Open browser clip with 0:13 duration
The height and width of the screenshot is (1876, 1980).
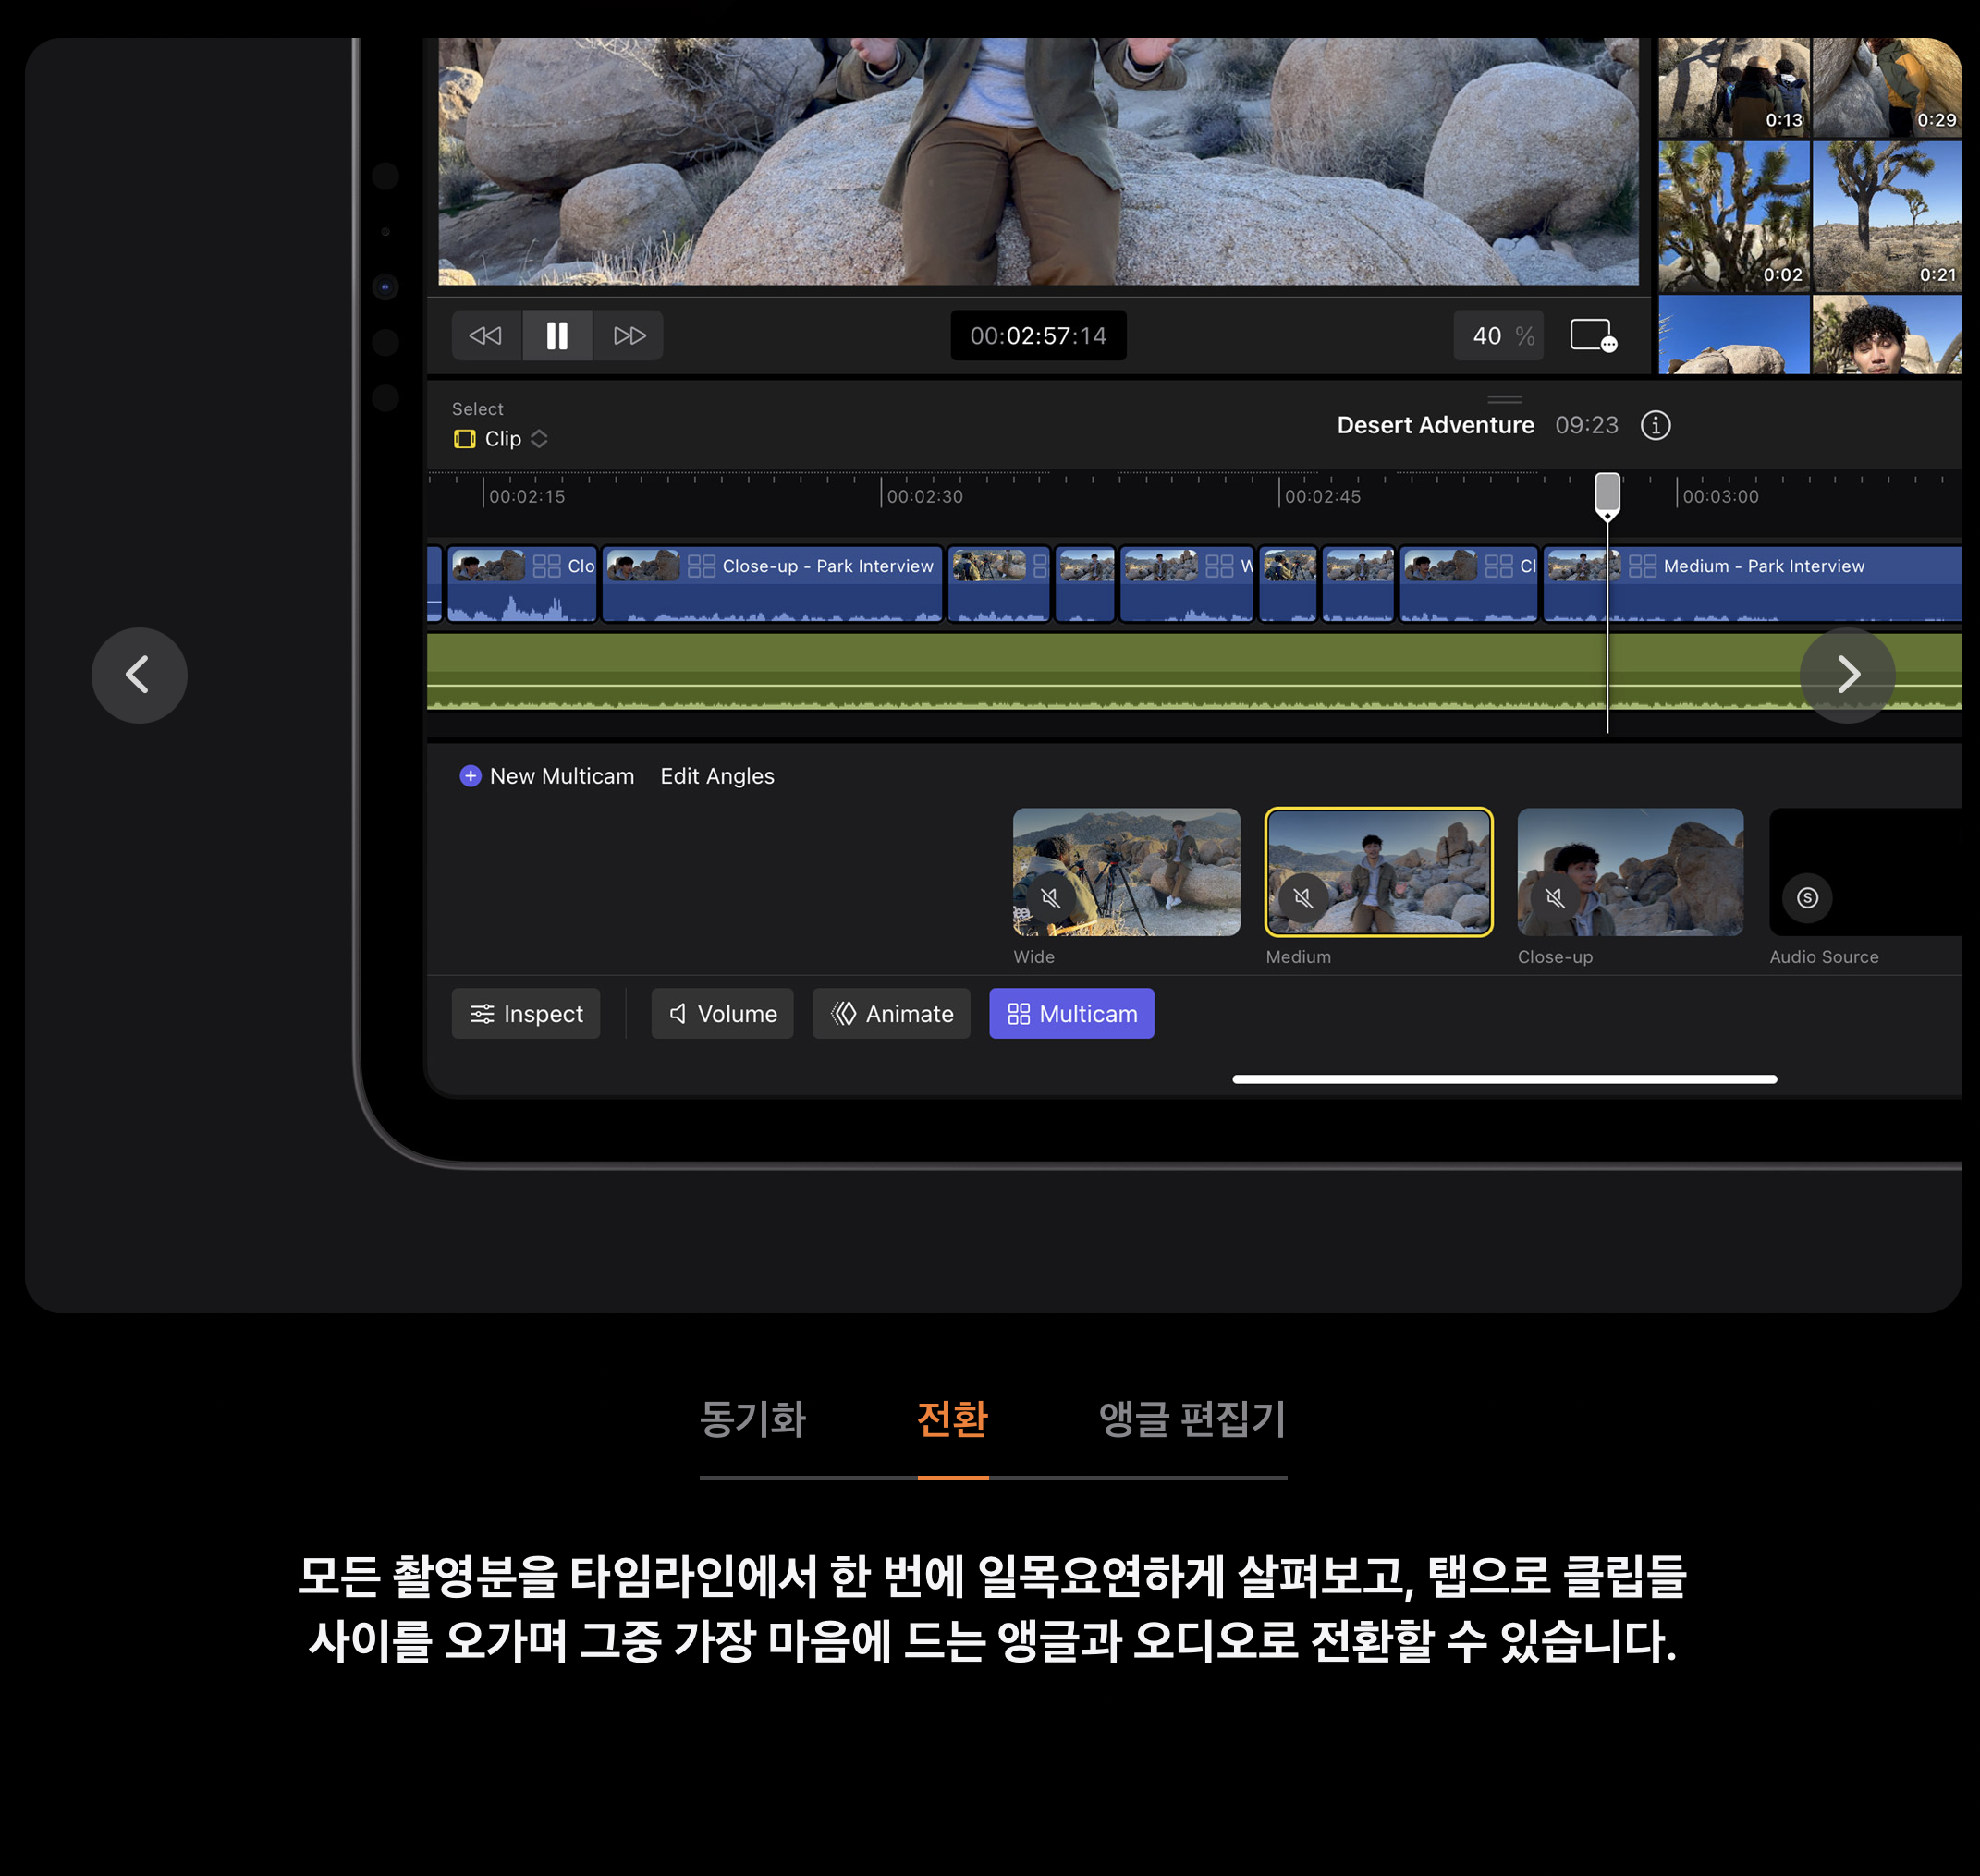(x=1733, y=87)
